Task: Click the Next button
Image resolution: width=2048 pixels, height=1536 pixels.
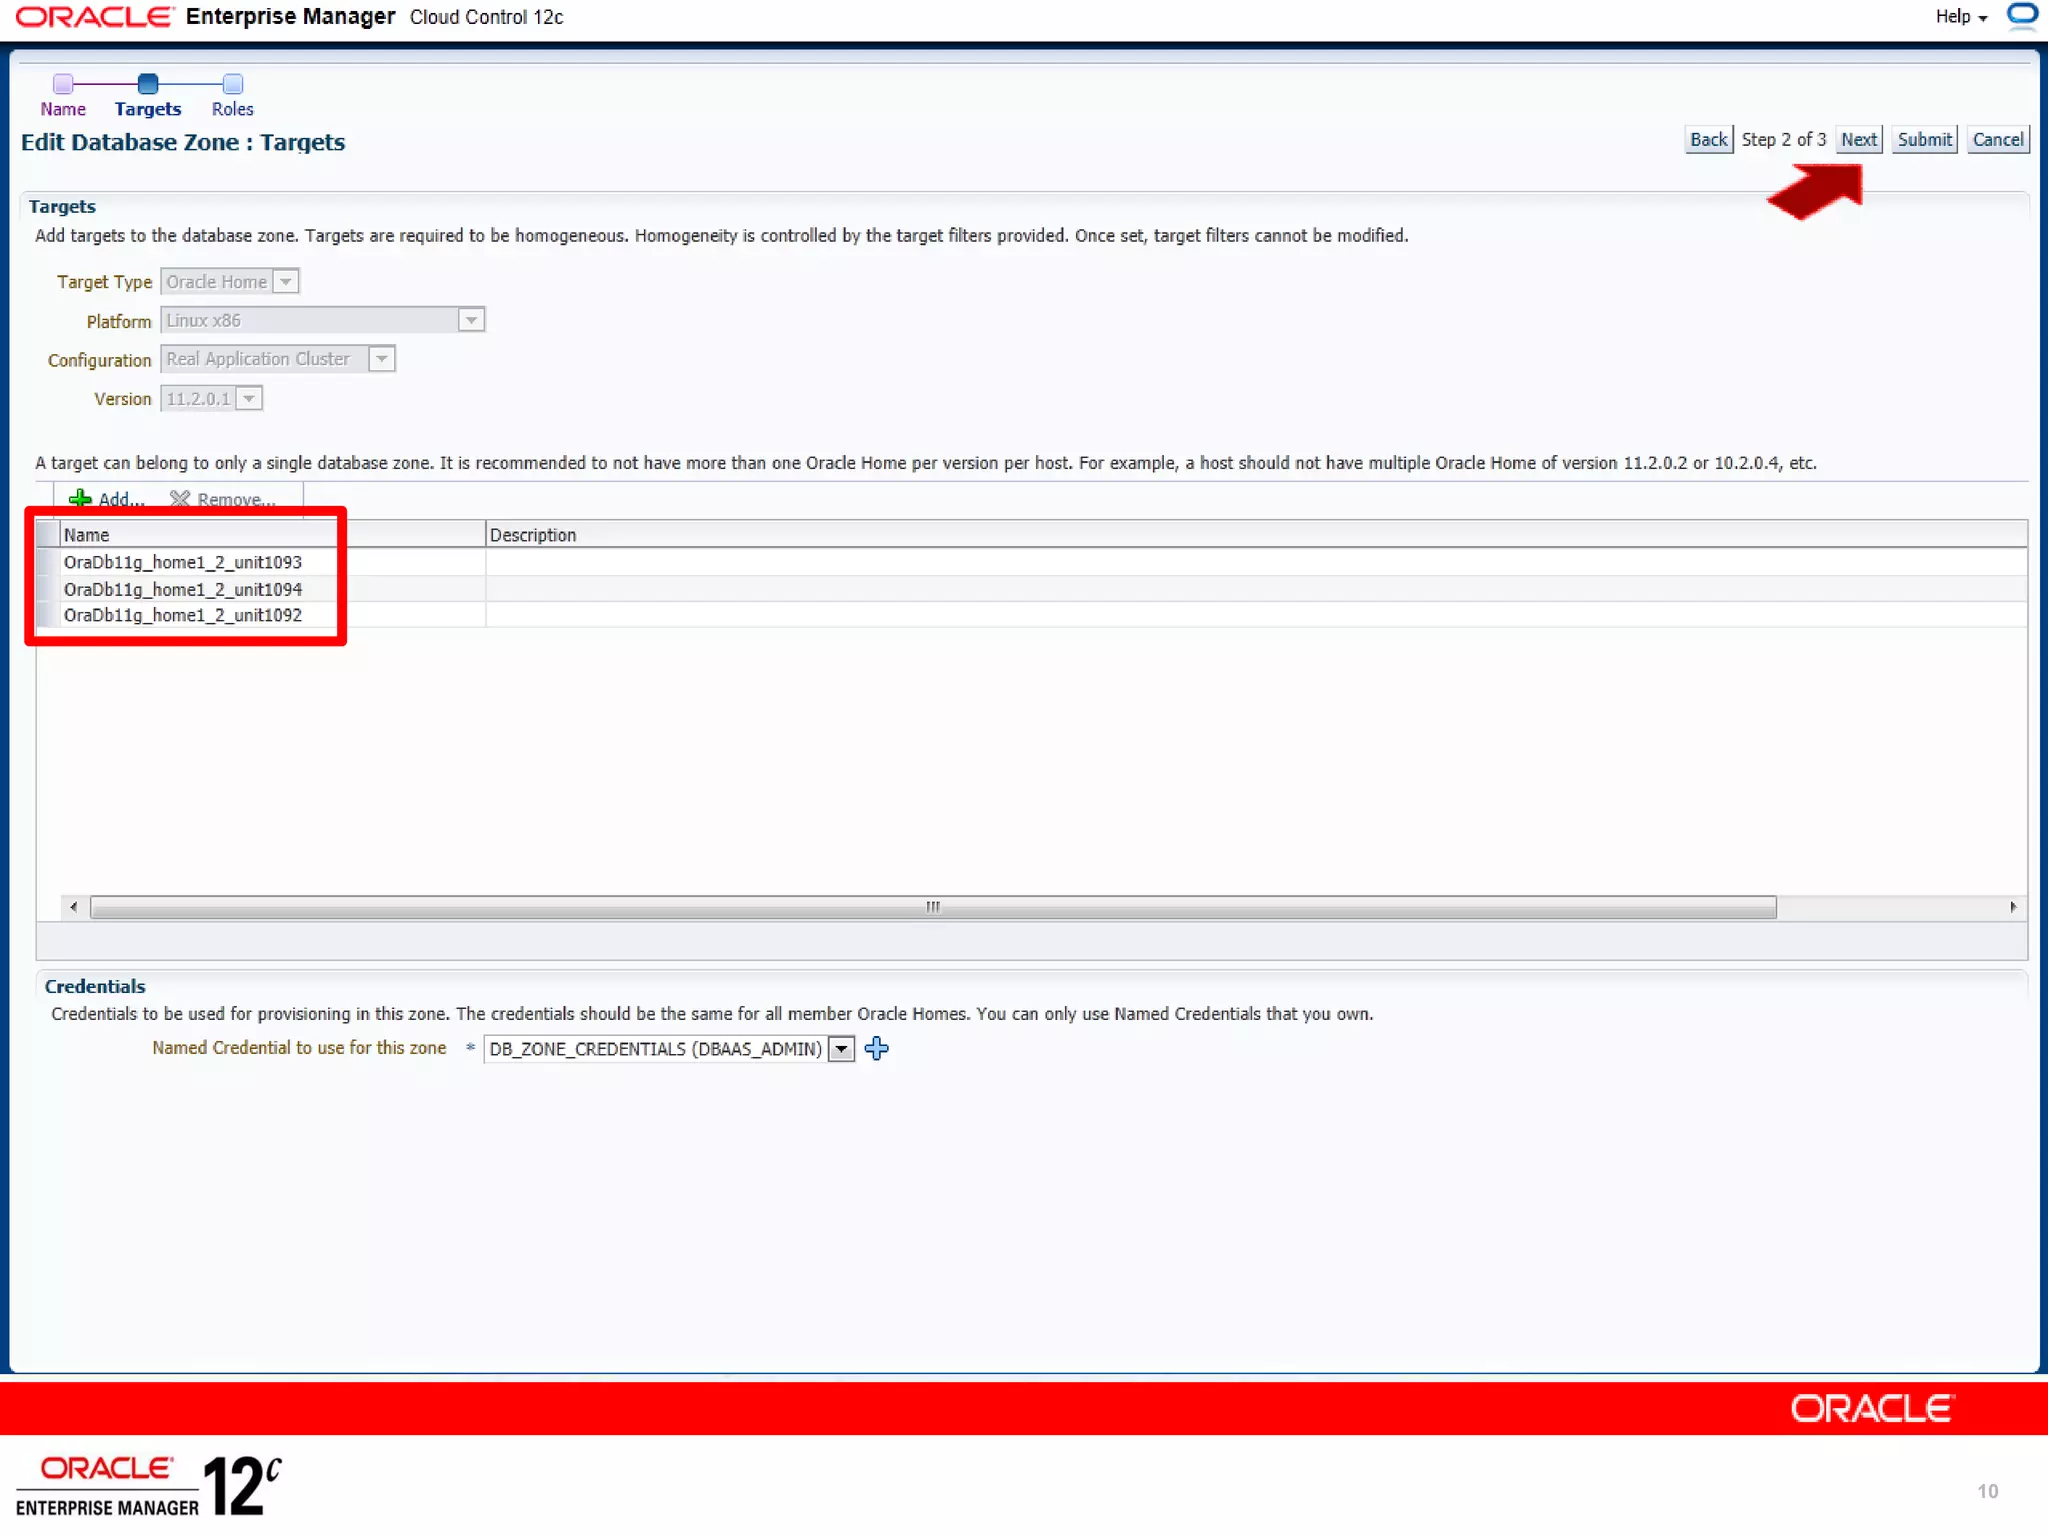Action: click(1858, 140)
